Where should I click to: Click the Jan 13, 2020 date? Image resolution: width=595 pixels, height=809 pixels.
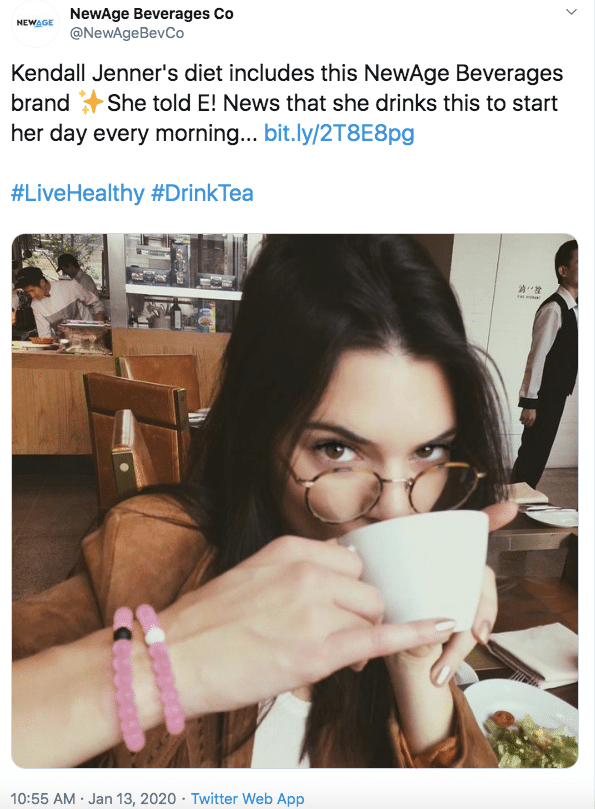click(x=132, y=799)
